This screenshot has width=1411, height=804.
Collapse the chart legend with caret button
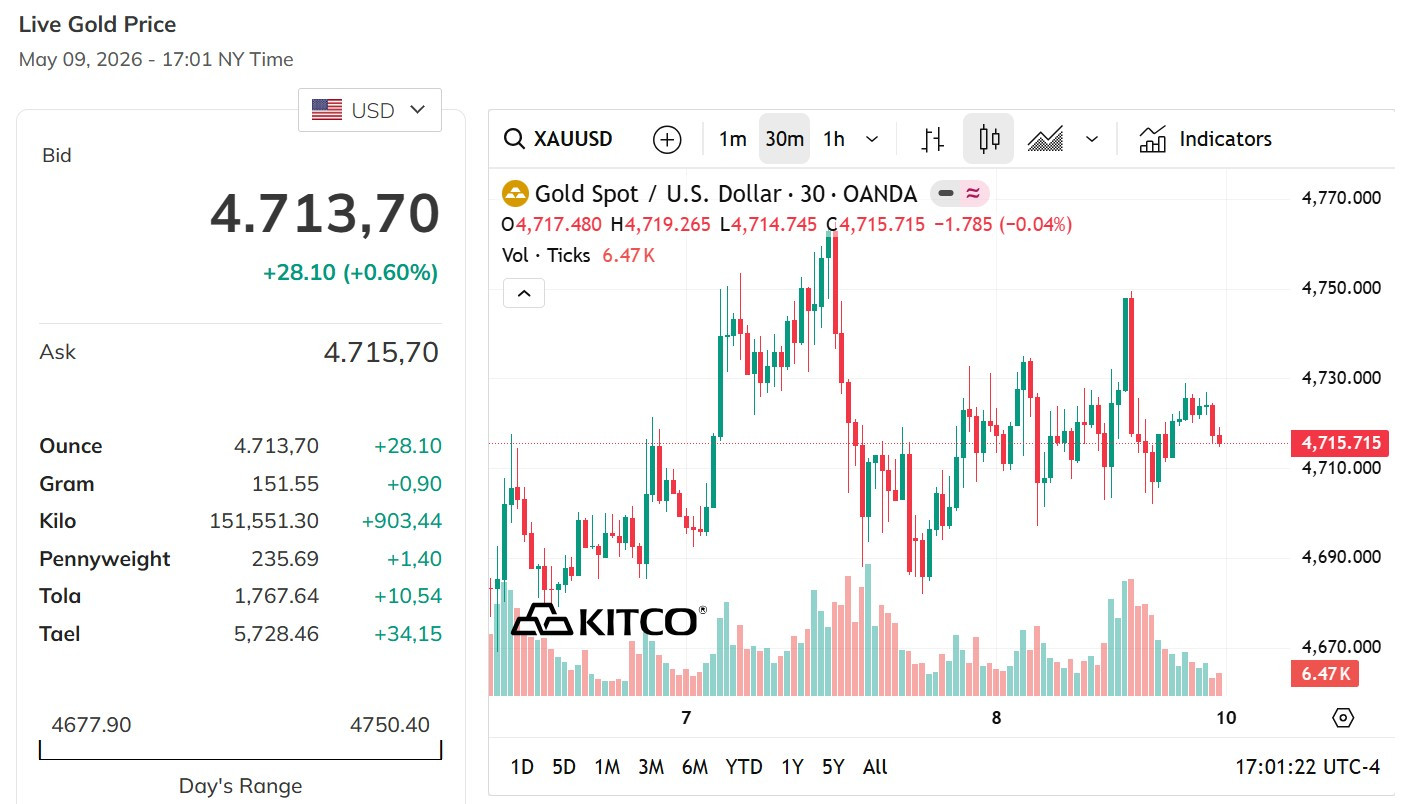(x=523, y=294)
